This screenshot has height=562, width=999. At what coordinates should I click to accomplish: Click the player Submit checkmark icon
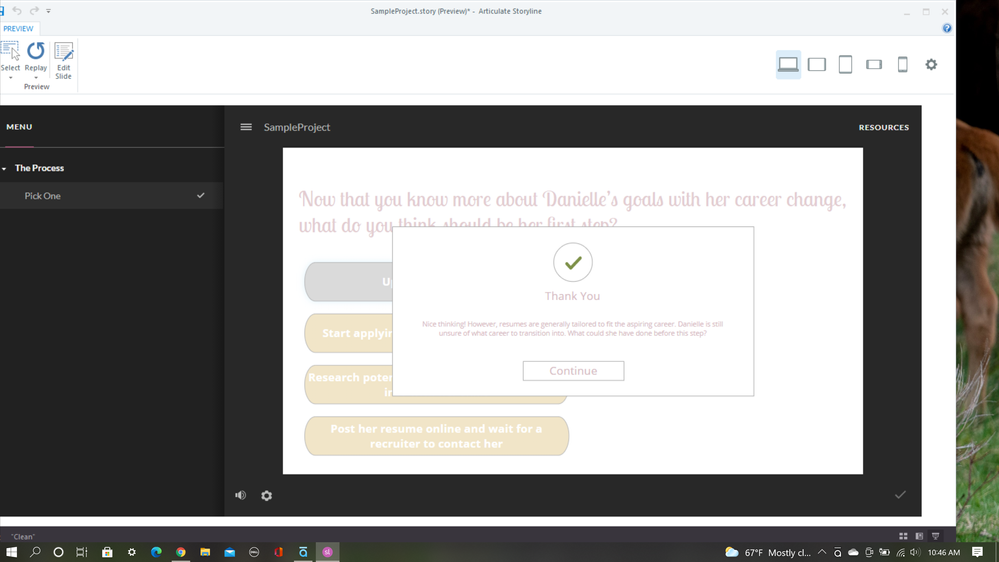pyautogui.click(x=900, y=494)
